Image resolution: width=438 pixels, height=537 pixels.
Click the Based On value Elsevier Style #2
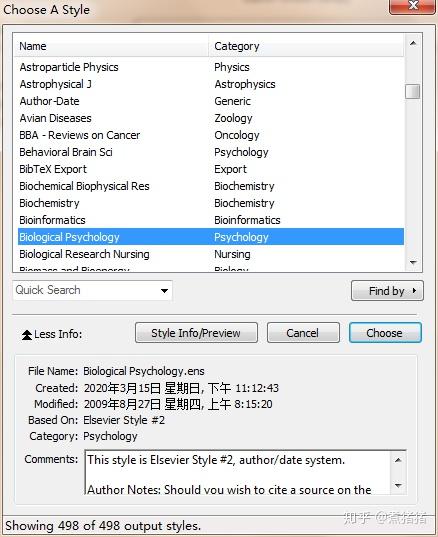coord(124,420)
